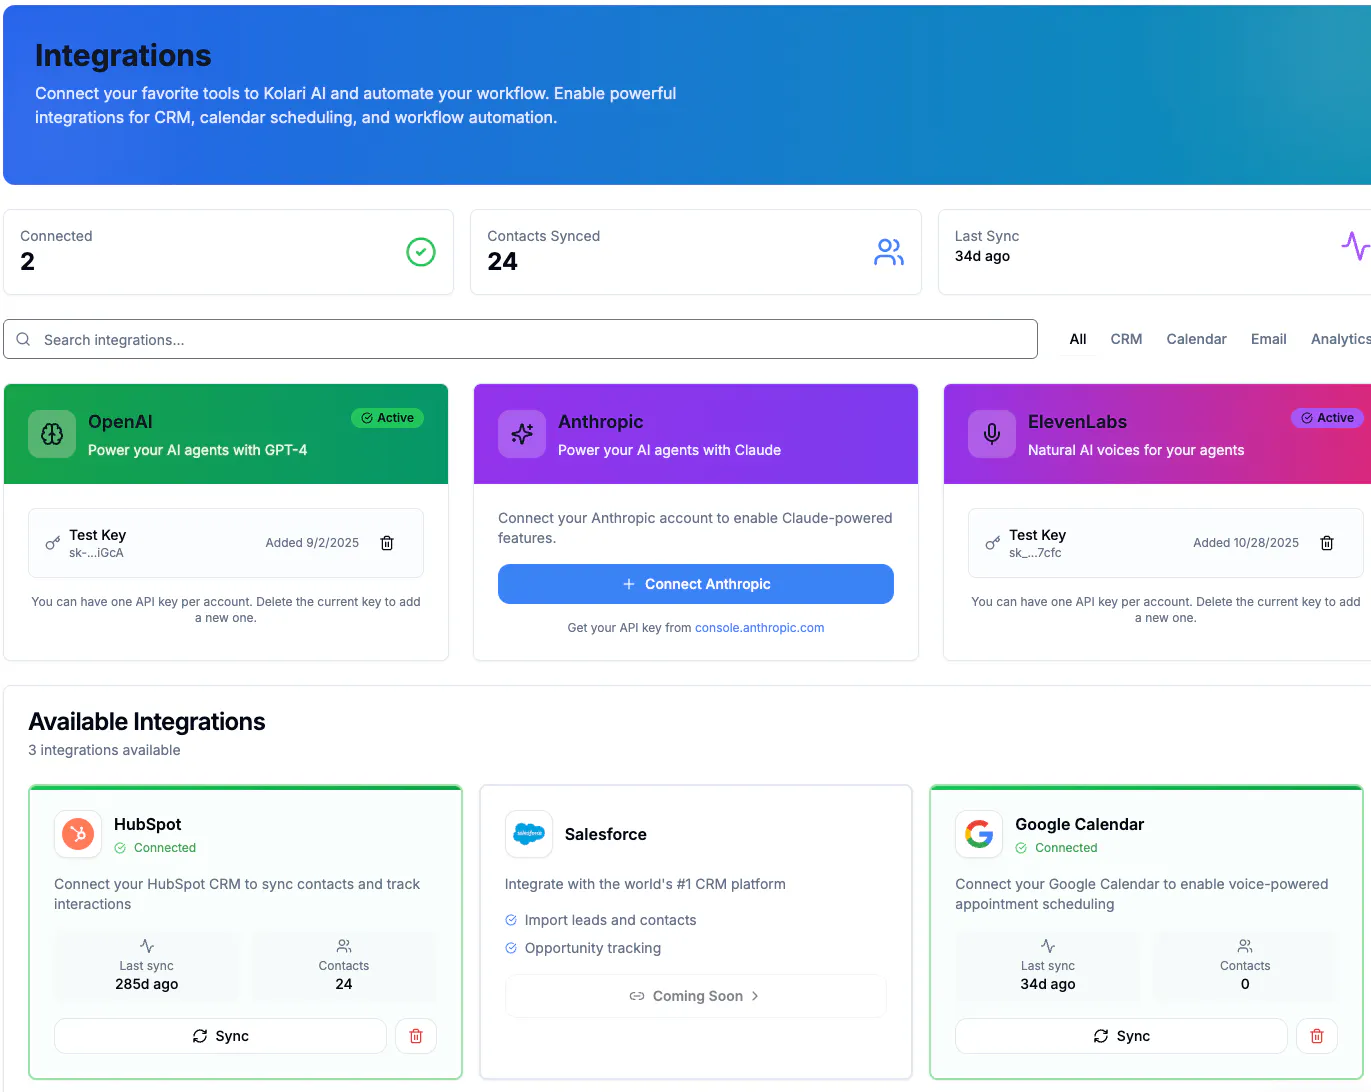Click the key icon beside ElevenLabs Test Key

tap(993, 543)
